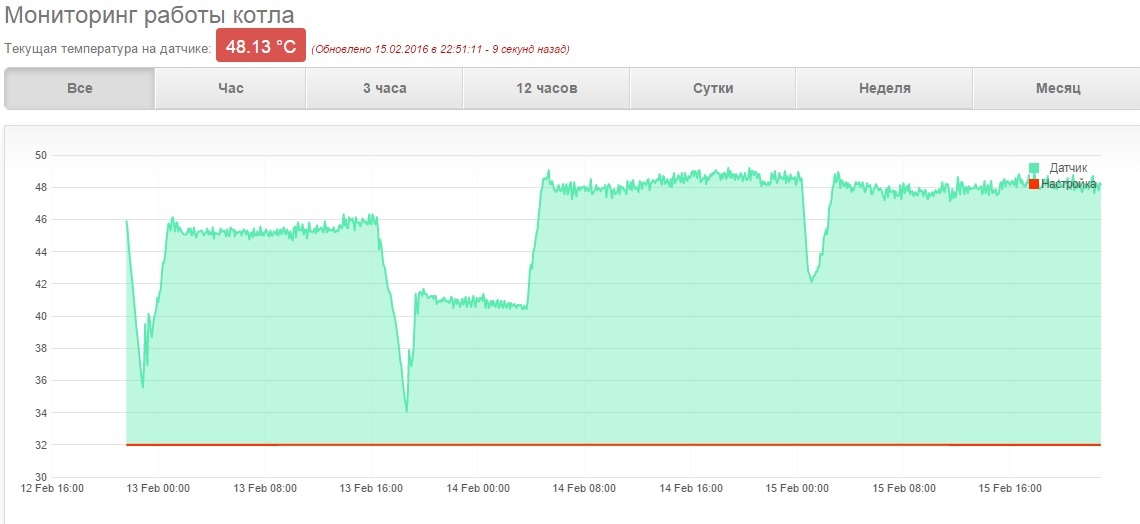This screenshot has height=524, width=1140.
Task: Click the "Мониторинг работы котла" heading
Action: (x=150, y=14)
